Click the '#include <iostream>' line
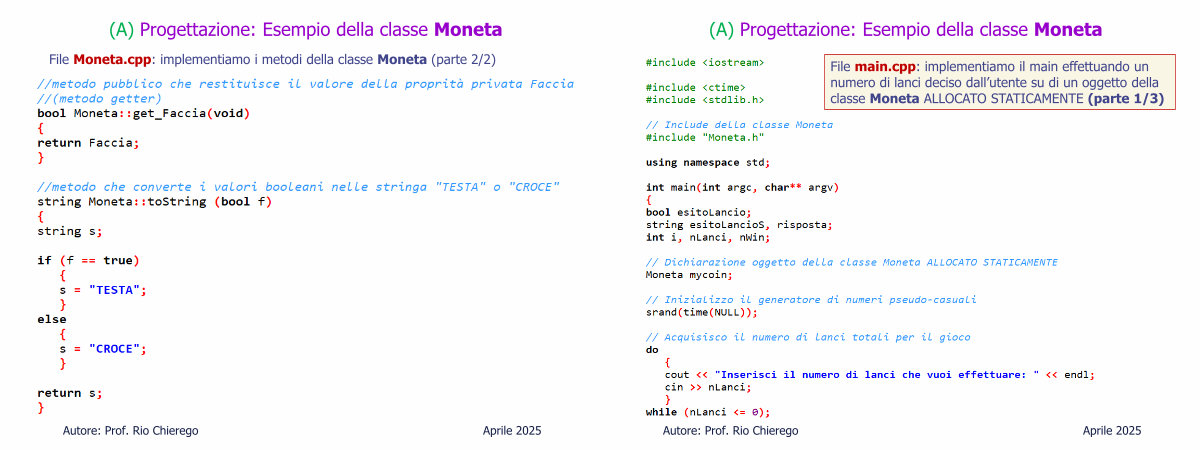 tap(705, 63)
